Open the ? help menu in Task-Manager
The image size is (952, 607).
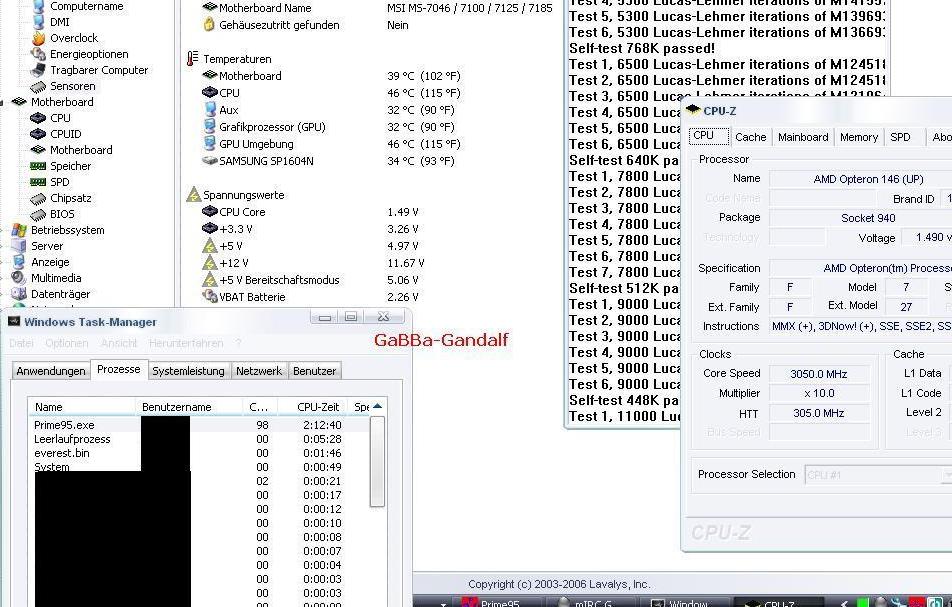[x=239, y=343]
